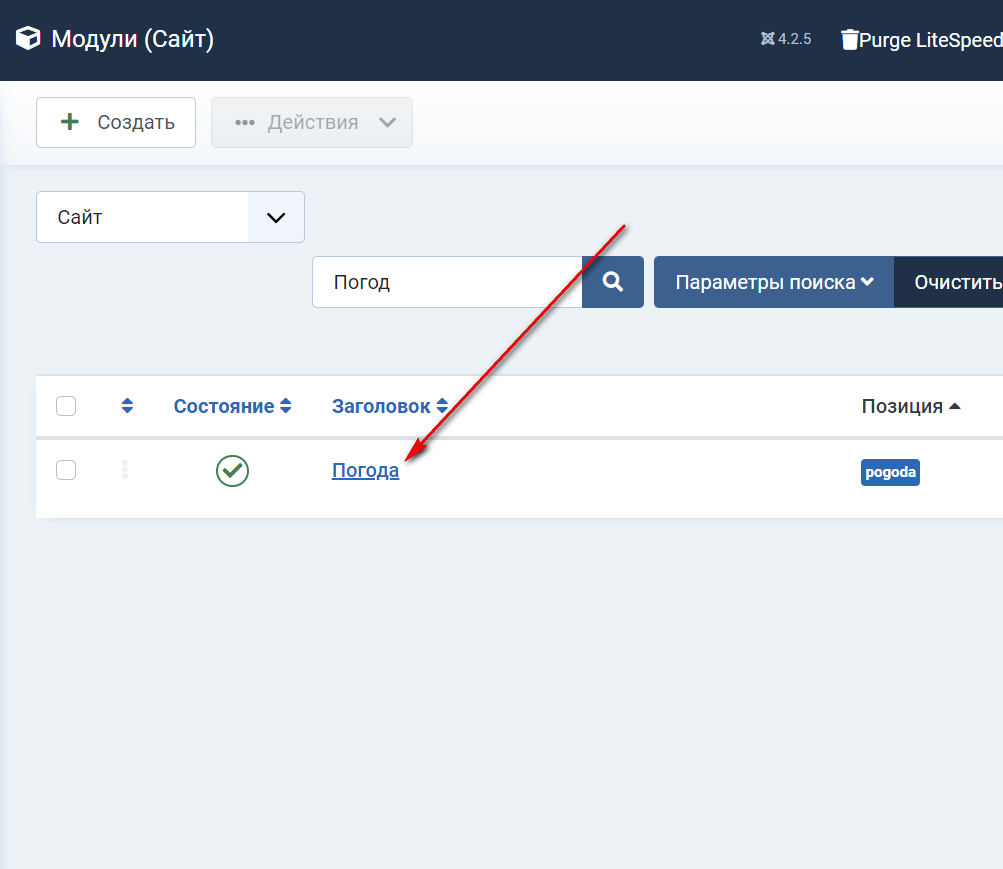Sort table by Состояние column
Screen dimensions: 1003x869
(x=232, y=406)
